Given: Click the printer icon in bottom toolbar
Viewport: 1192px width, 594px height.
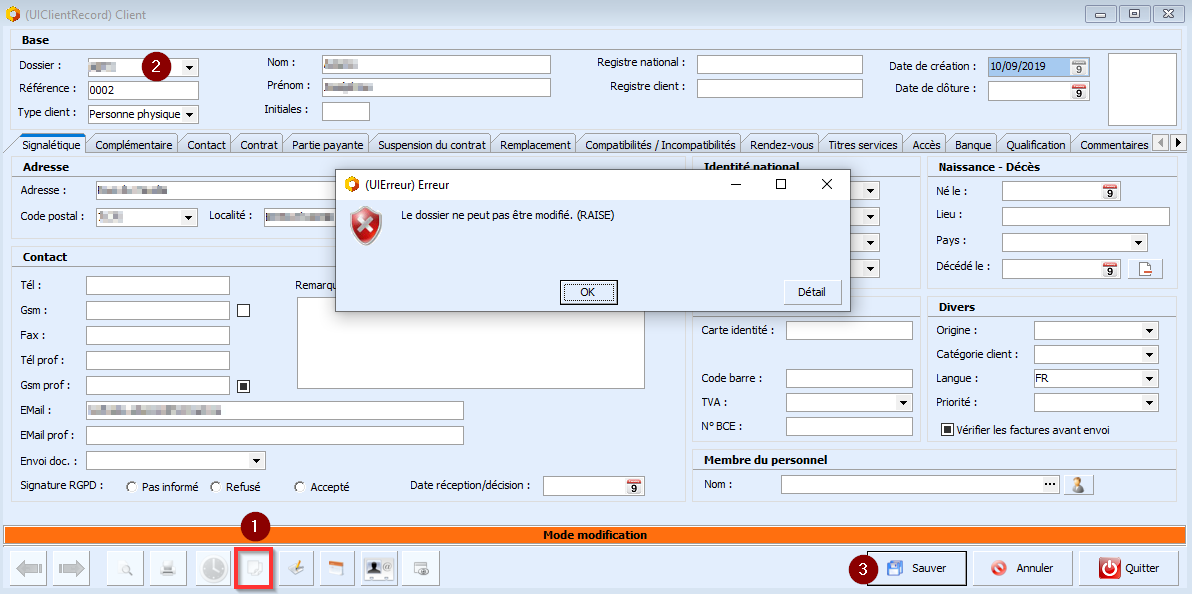Looking at the screenshot, I should 169,569.
